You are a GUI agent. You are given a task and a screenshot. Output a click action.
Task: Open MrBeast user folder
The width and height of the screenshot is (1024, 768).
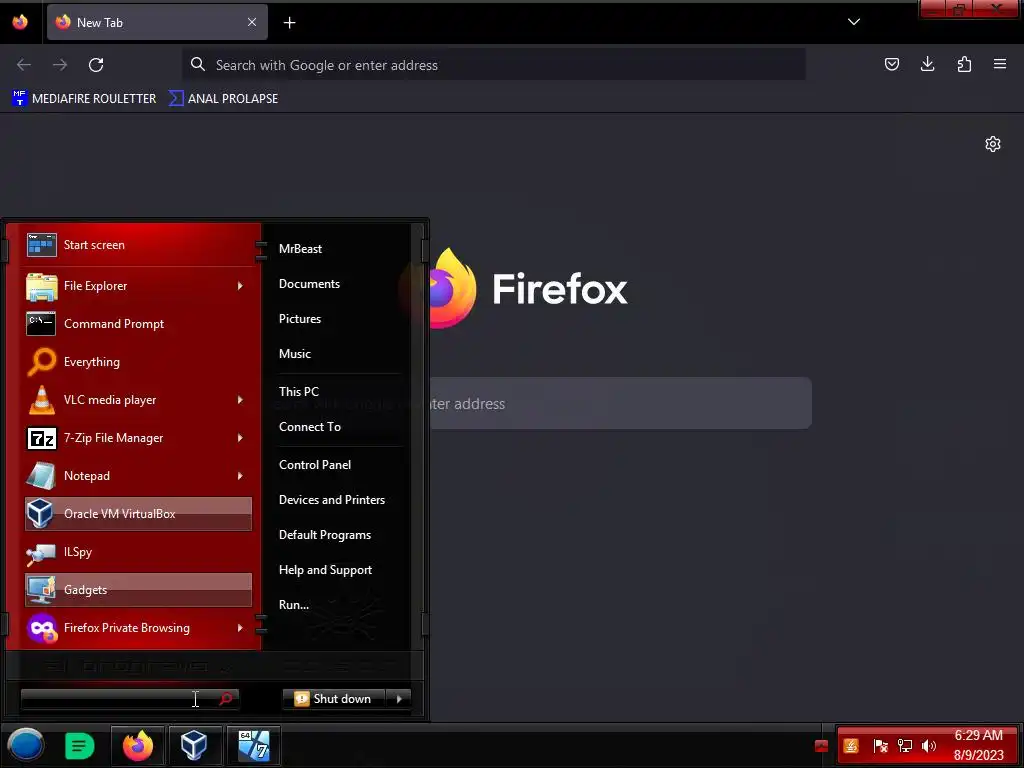(300, 249)
